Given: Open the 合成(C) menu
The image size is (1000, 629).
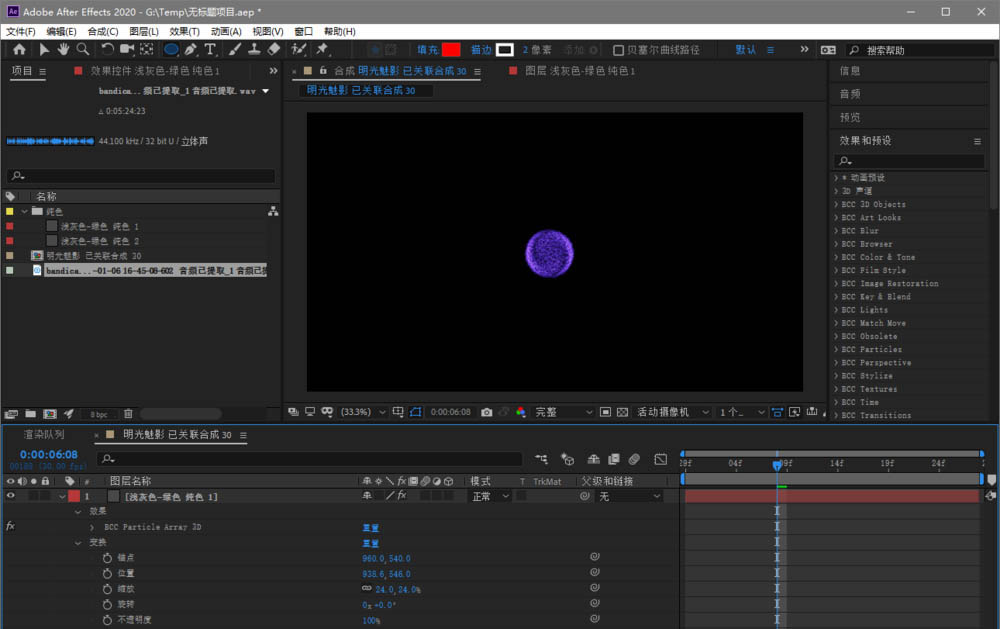Looking at the screenshot, I should point(103,31).
